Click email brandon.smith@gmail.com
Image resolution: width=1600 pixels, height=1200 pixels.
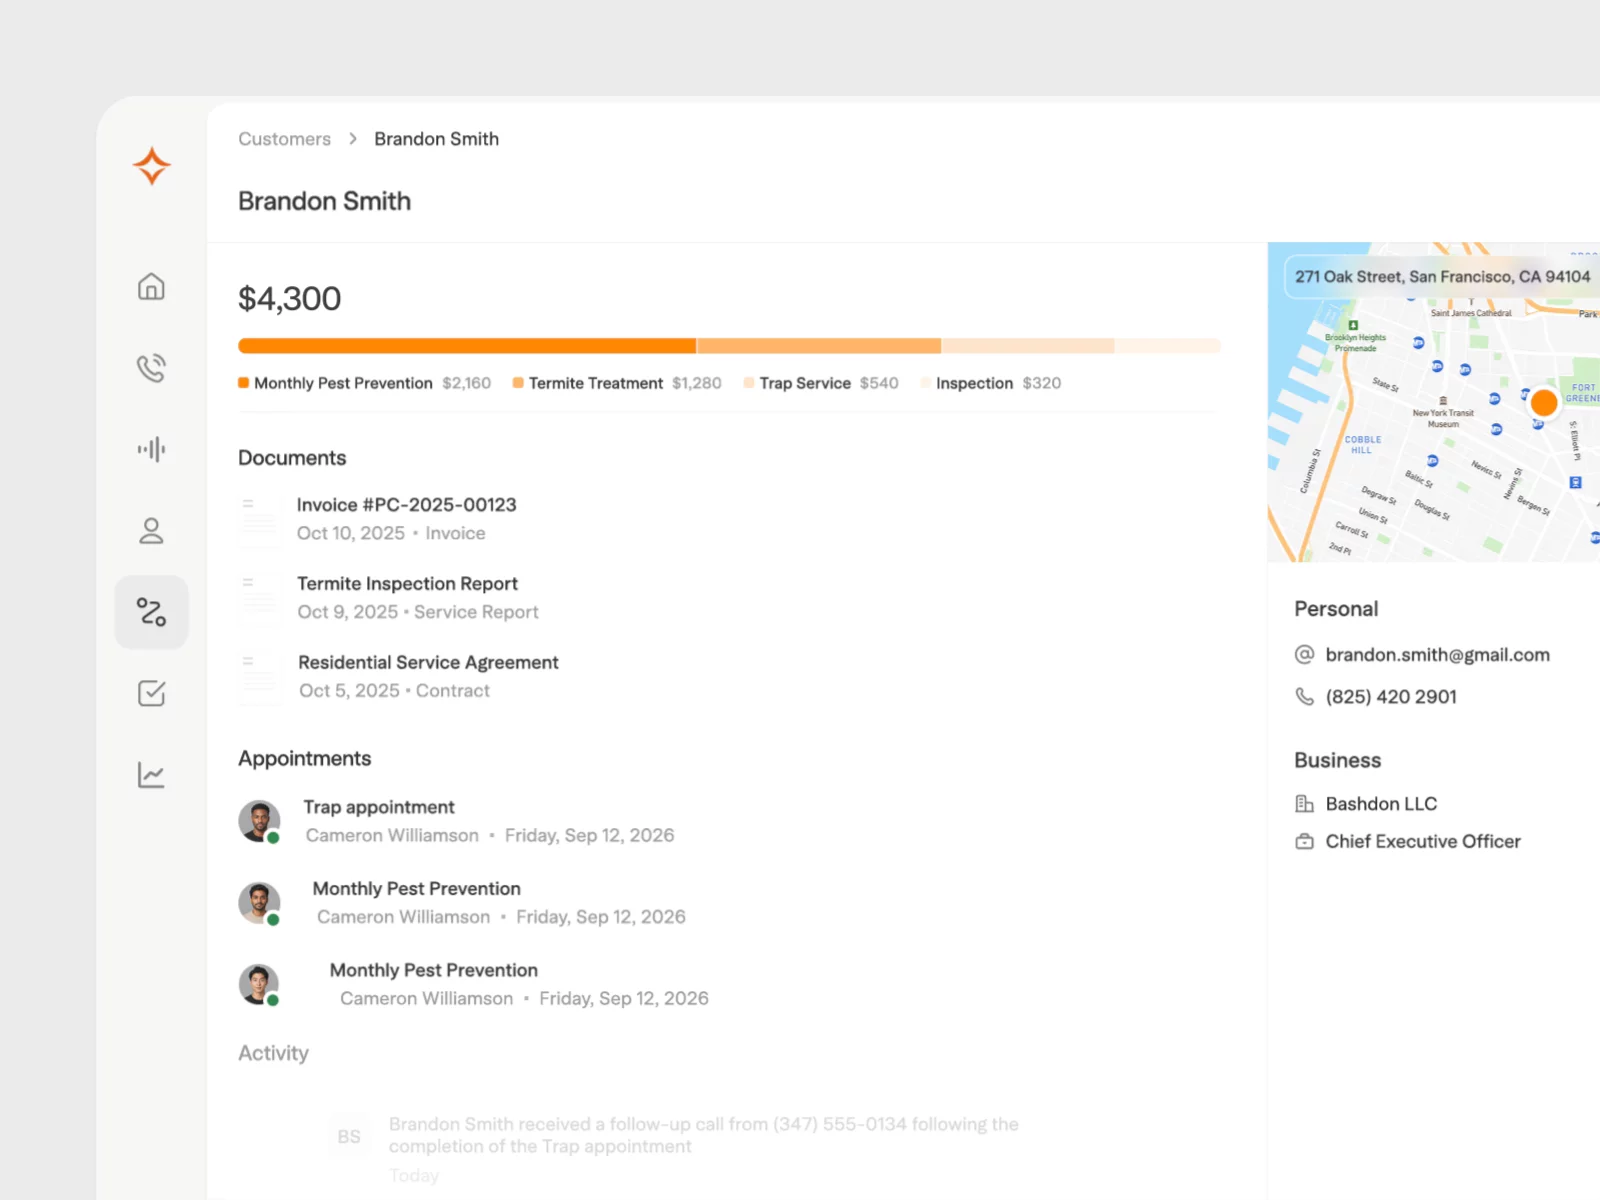[1437, 655]
